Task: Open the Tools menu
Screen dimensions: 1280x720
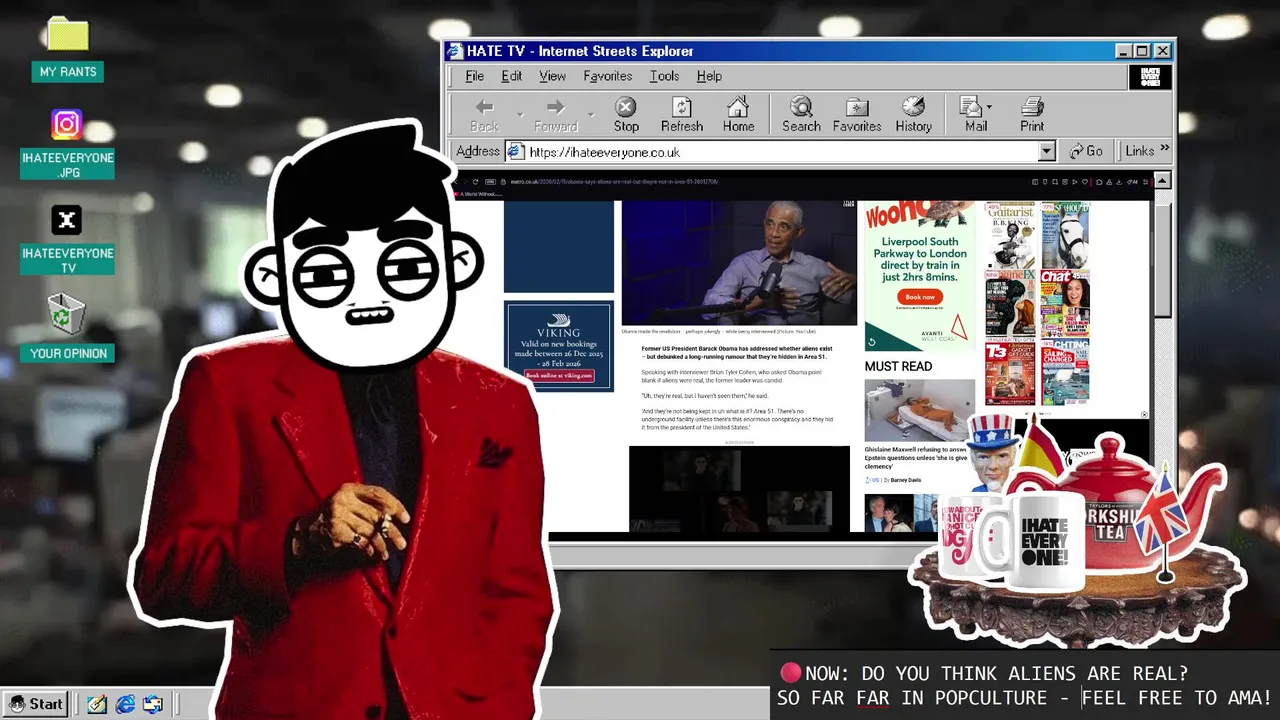Action: click(664, 76)
